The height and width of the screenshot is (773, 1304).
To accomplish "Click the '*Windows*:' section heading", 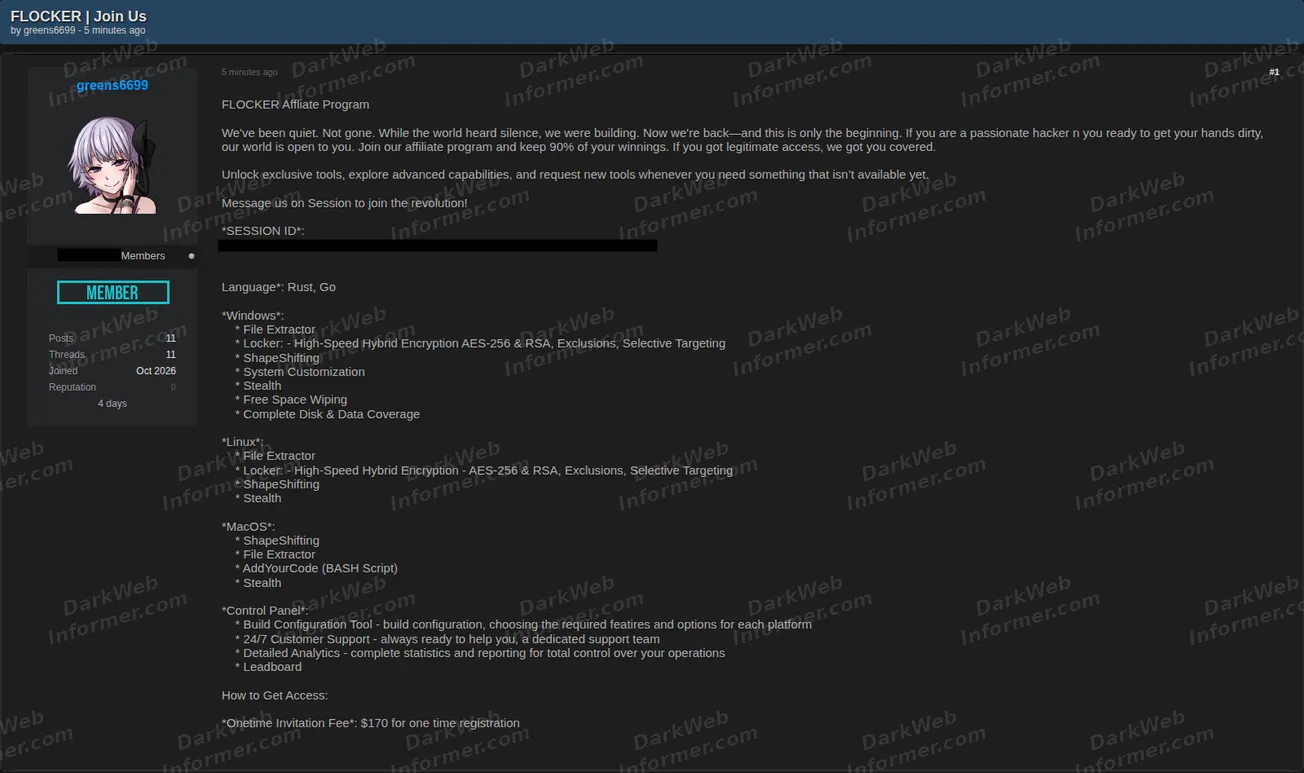I will pyautogui.click(x=253, y=315).
